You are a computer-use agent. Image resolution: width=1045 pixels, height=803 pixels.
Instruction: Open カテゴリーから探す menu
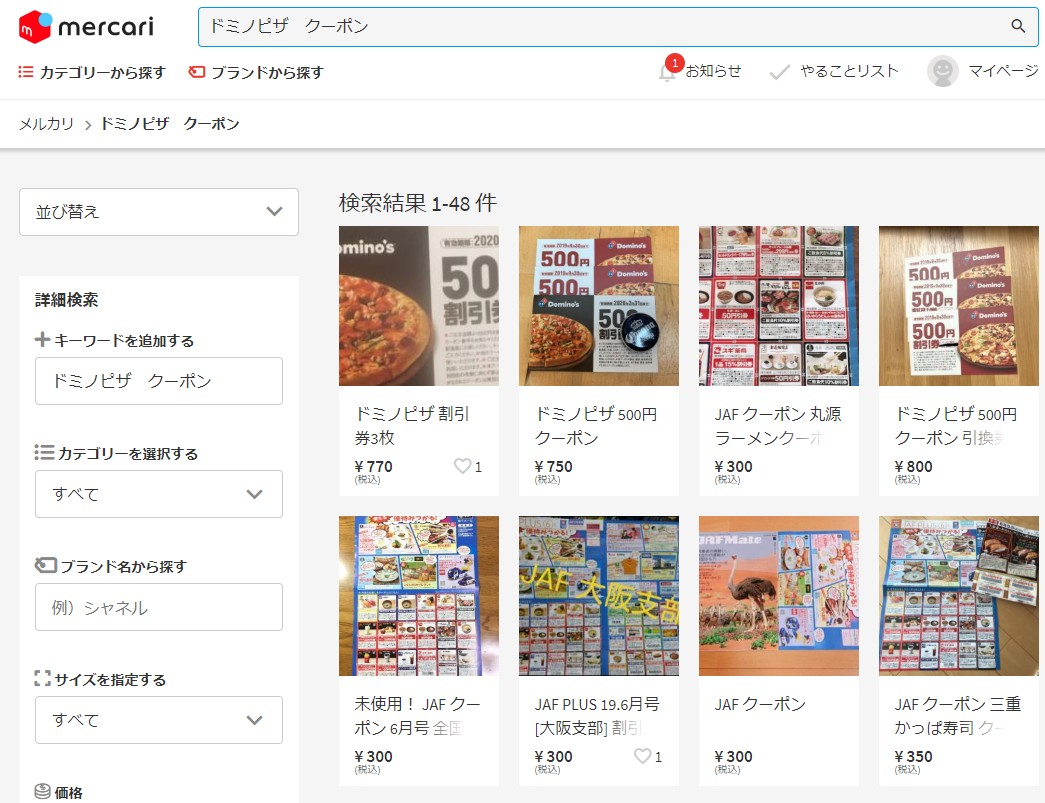pos(92,72)
